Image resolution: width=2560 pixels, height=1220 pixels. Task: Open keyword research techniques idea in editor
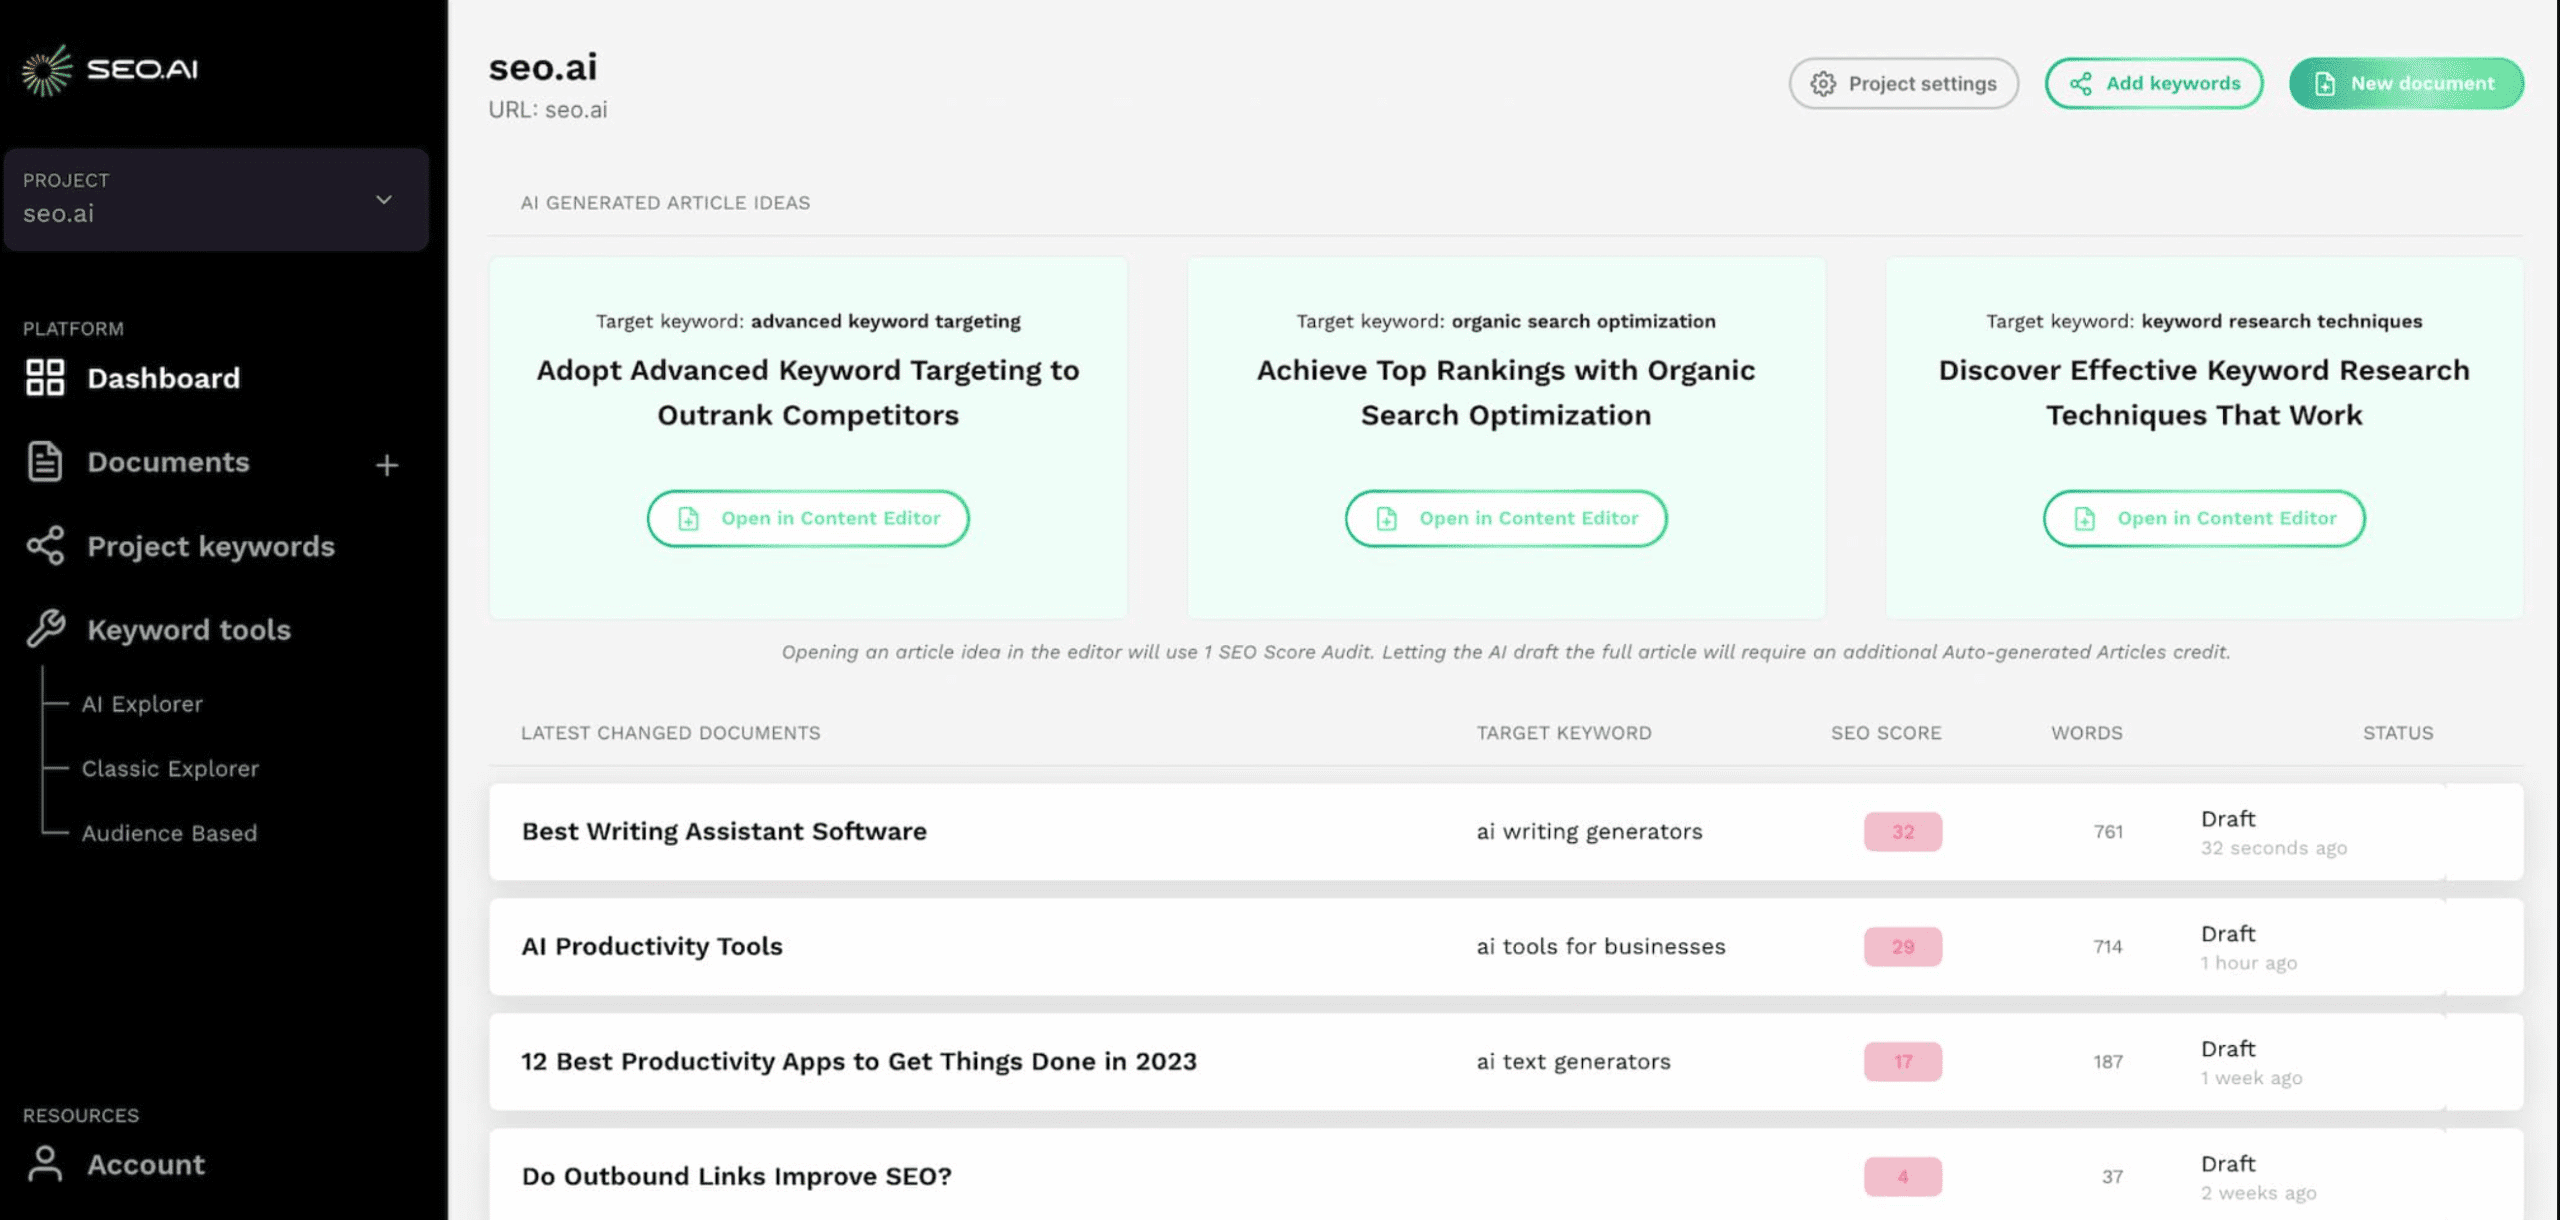[2204, 518]
